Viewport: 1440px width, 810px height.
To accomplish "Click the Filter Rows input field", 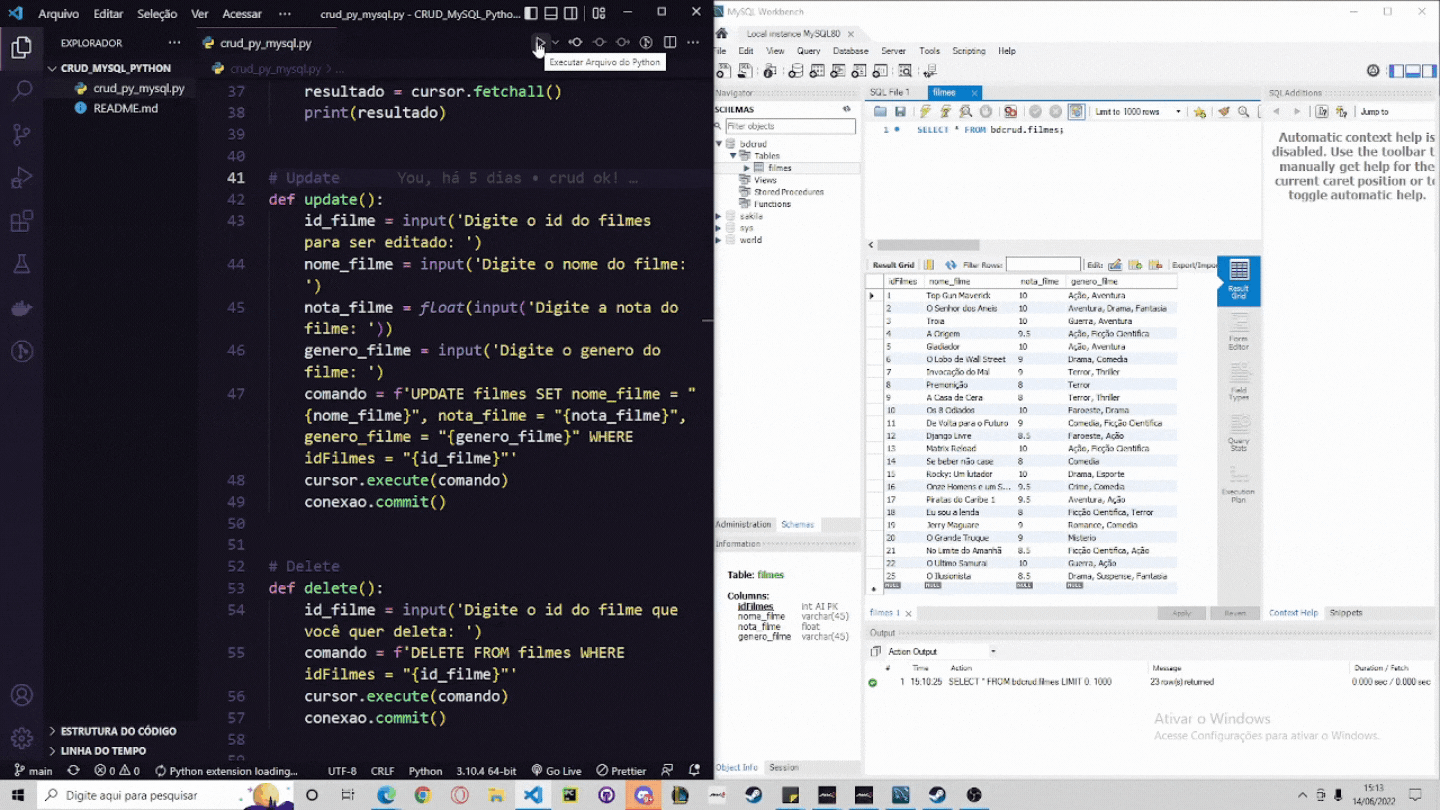I will point(1043,265).
